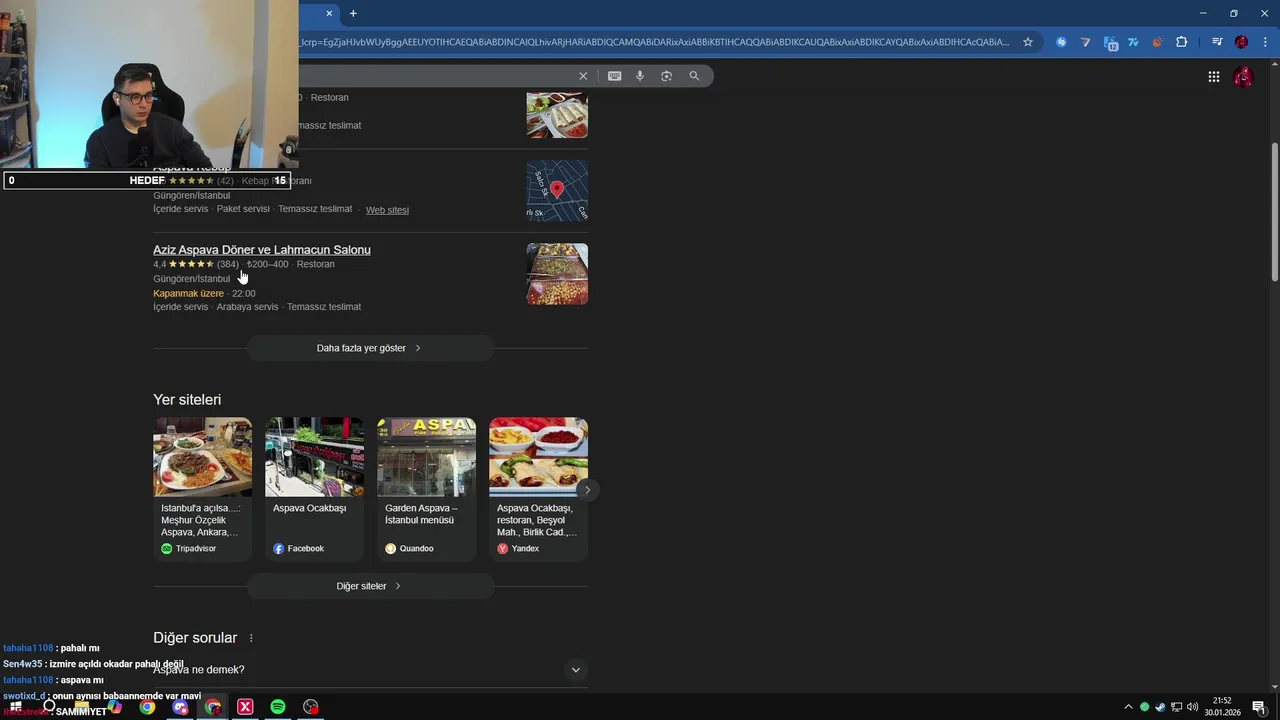Open the Discord taskbar icon
Image resolution: width=1280 pixels, height=720 pixels.
180,707
